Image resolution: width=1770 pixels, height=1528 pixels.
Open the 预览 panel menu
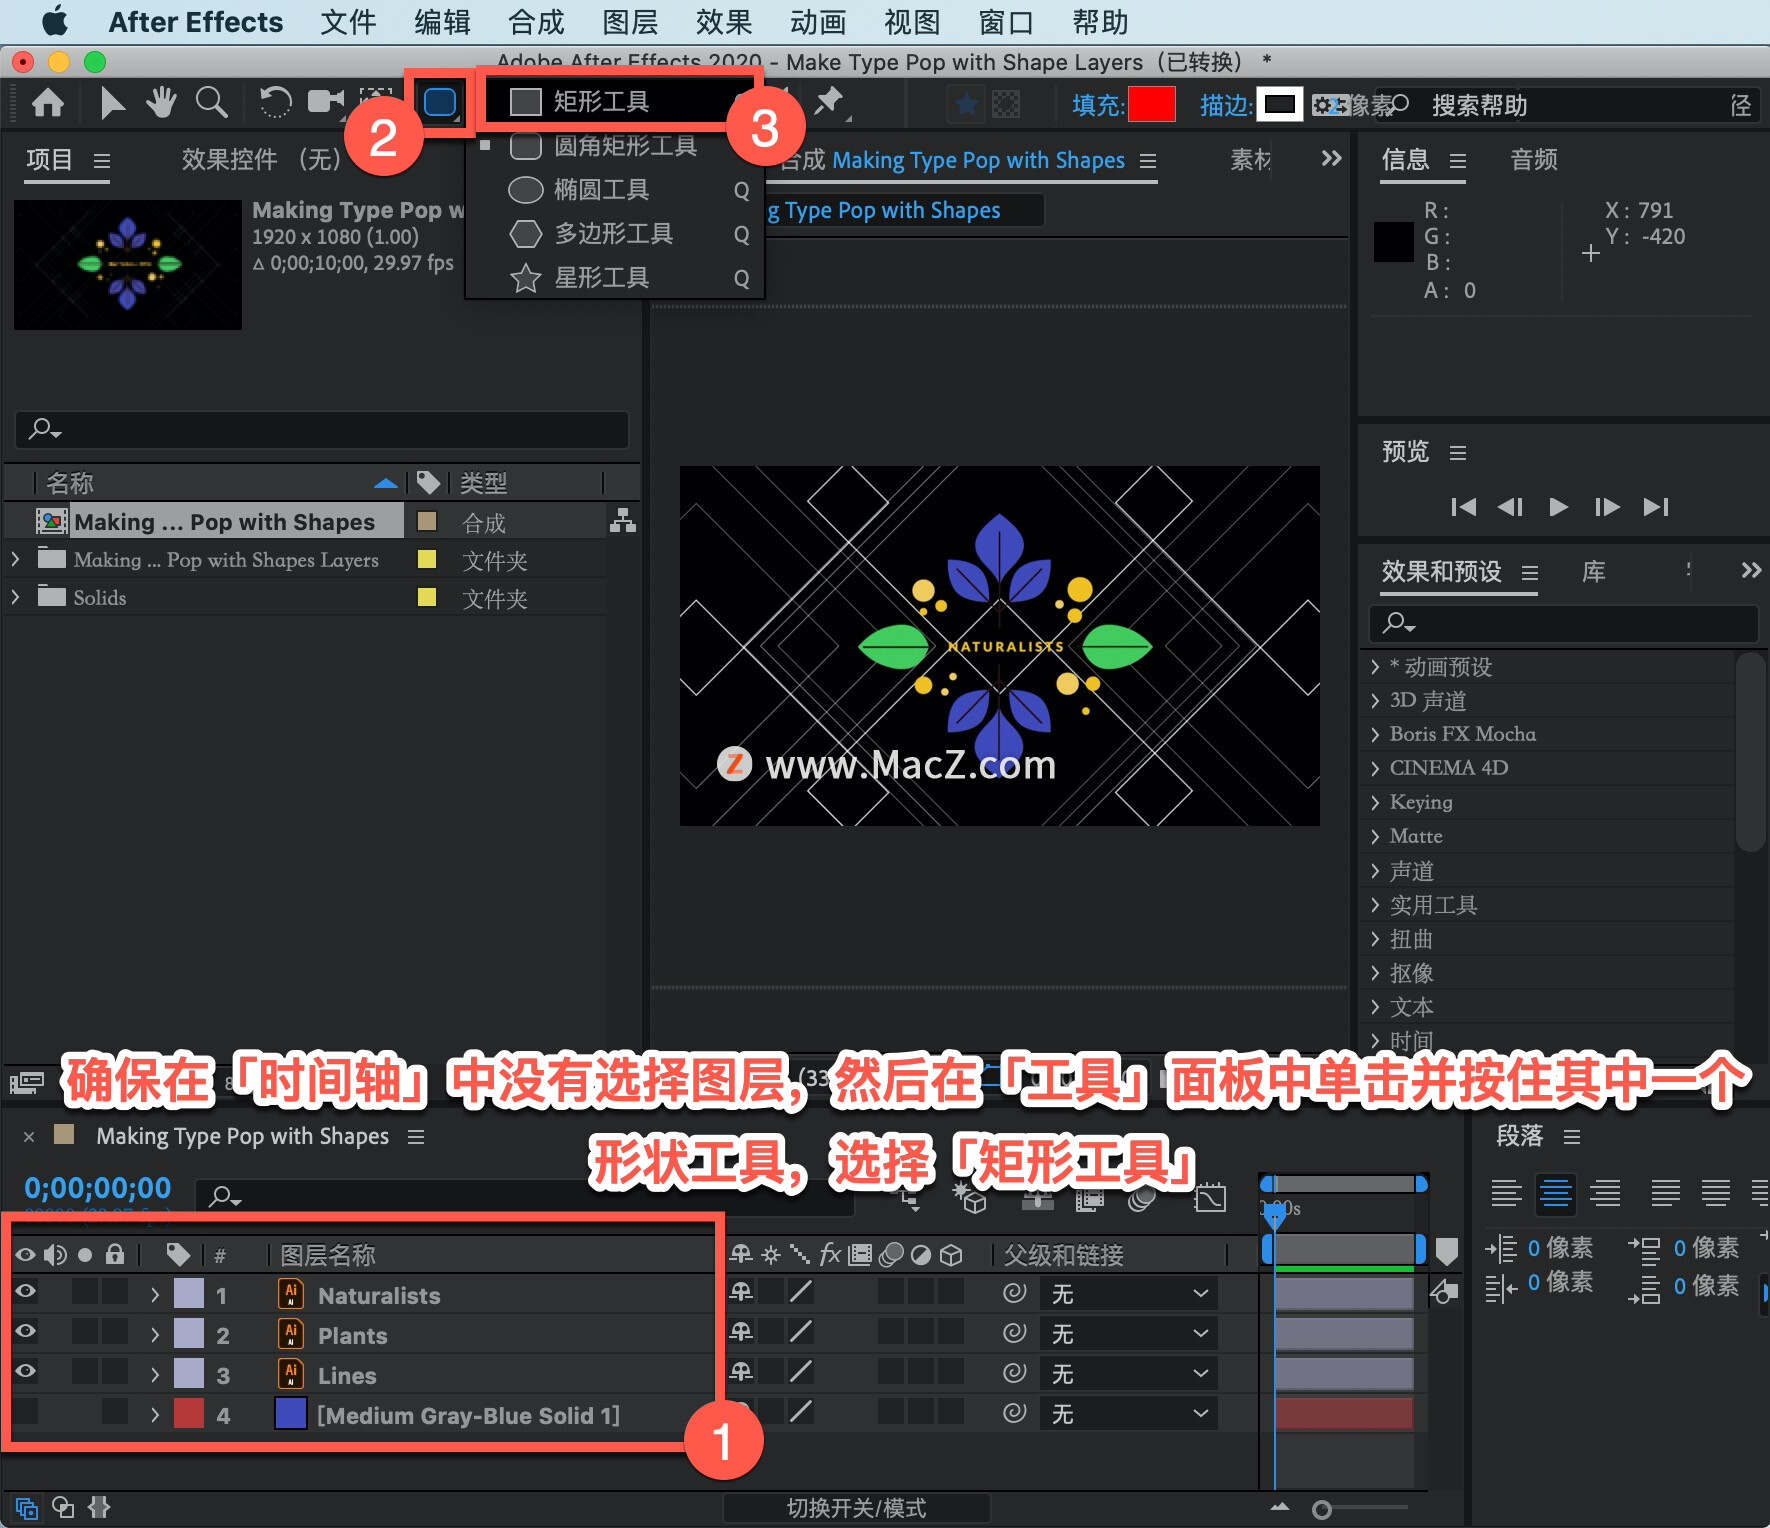[1458, 453]
